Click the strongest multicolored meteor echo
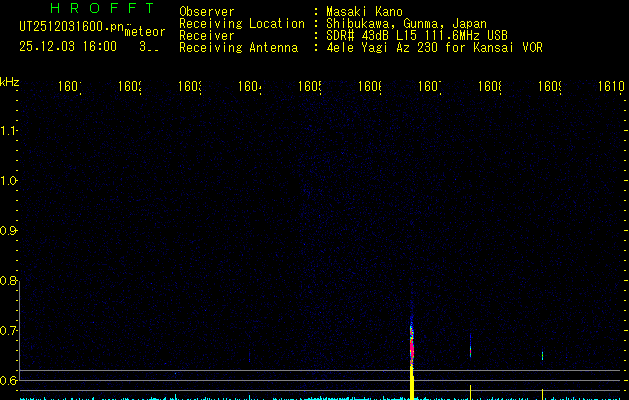 (x=411, y=342)
